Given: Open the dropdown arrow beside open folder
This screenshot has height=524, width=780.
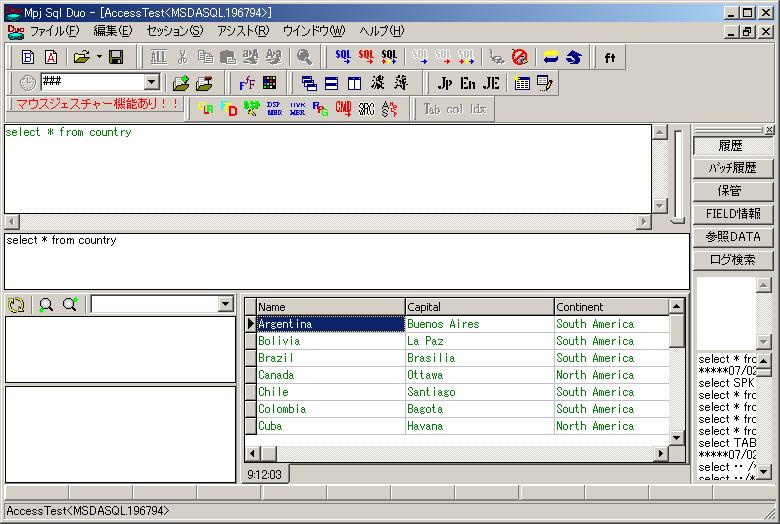Looking at the screenshot, I should [99, 57].
